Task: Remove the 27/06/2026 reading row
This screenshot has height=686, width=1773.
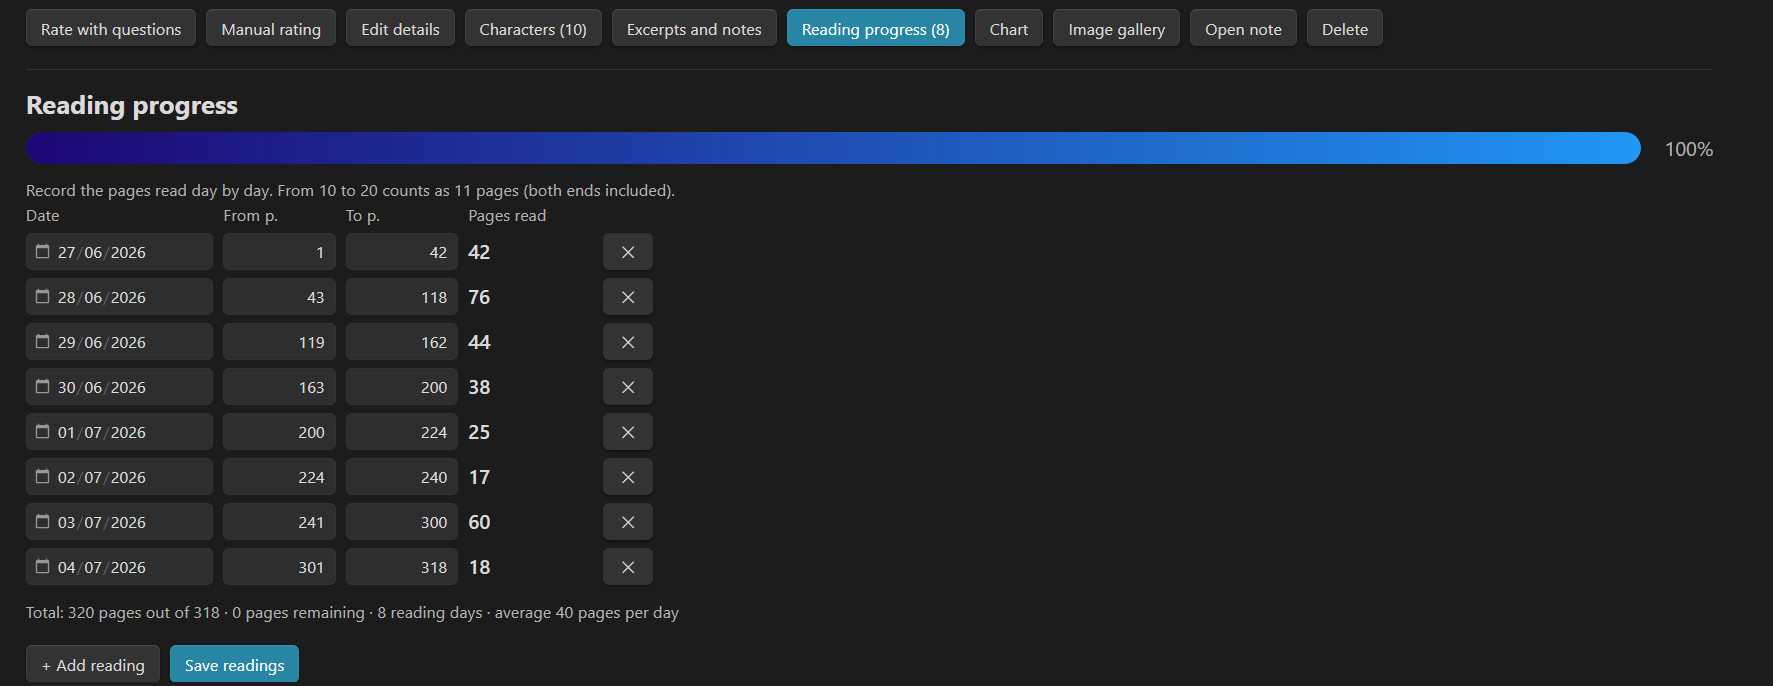Action: 628,252
